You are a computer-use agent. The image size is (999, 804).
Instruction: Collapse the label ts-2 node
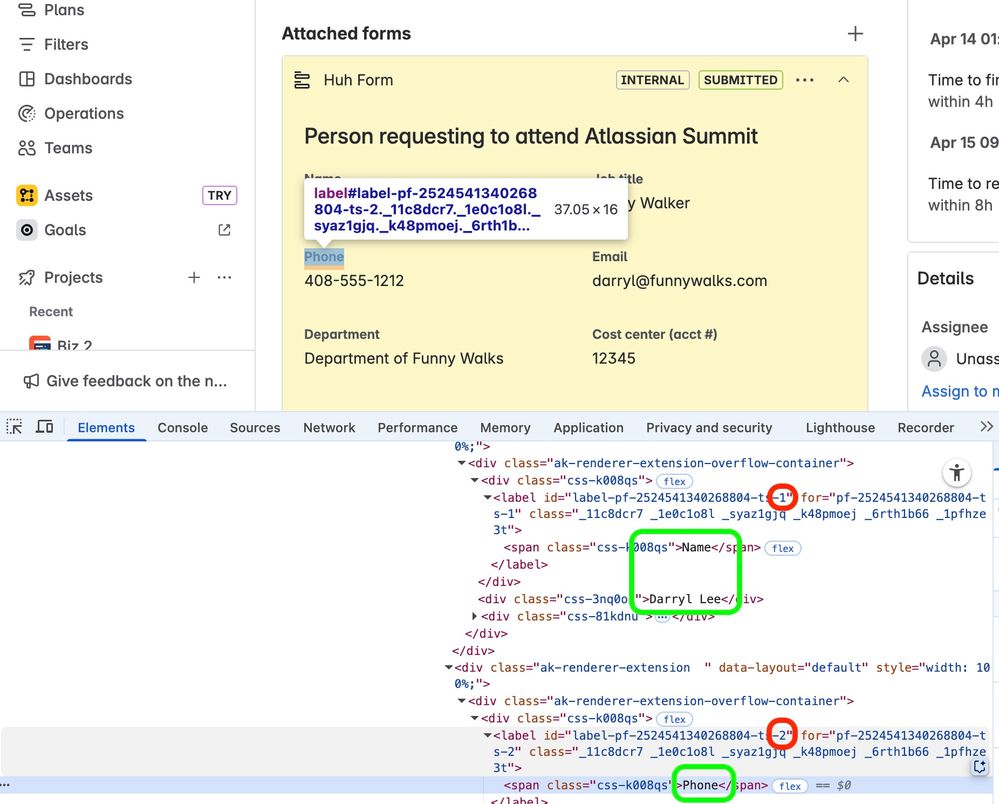(x=487, y=735)
